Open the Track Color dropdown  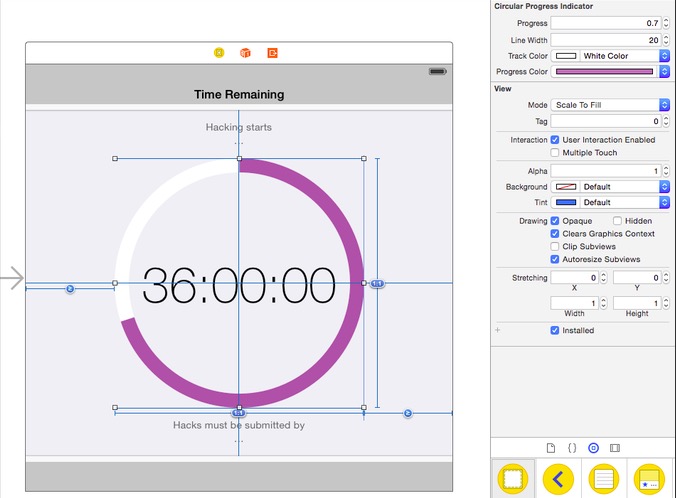click(x=664, y=56)
